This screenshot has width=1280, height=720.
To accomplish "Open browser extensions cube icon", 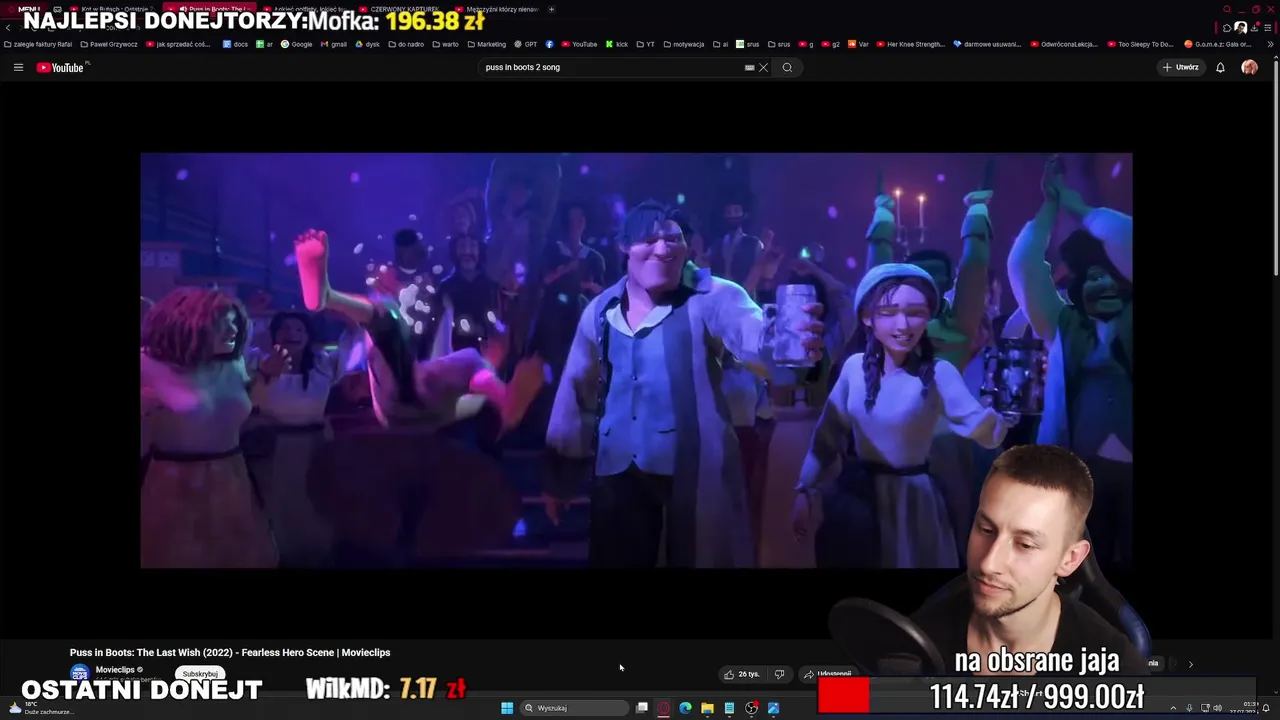I will click(x=1227, y=28).
